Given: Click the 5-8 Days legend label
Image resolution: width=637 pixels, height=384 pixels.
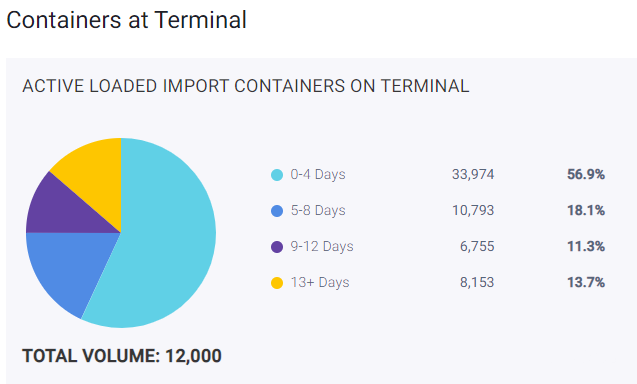Looking at the screenshot, I should (318, 210).
